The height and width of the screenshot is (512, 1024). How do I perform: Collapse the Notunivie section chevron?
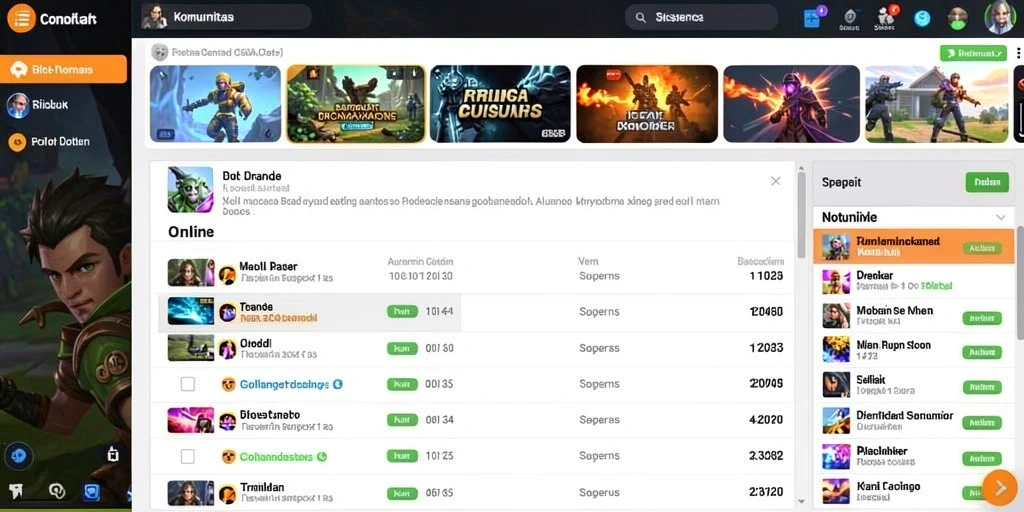(x=1000, y=217)
